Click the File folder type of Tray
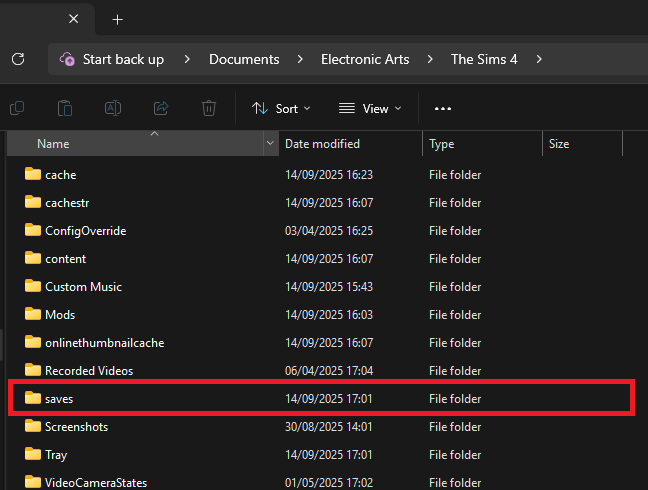The height and width of the screenshot is (490, 648). (x=455, y=455)
